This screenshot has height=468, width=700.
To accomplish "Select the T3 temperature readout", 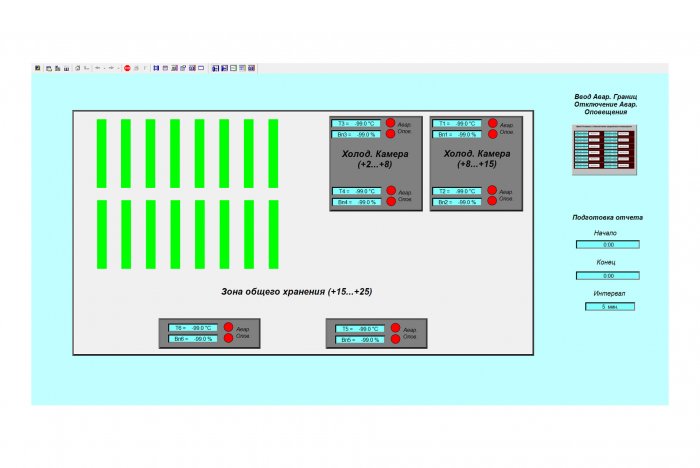I will (x=356, y=123).
